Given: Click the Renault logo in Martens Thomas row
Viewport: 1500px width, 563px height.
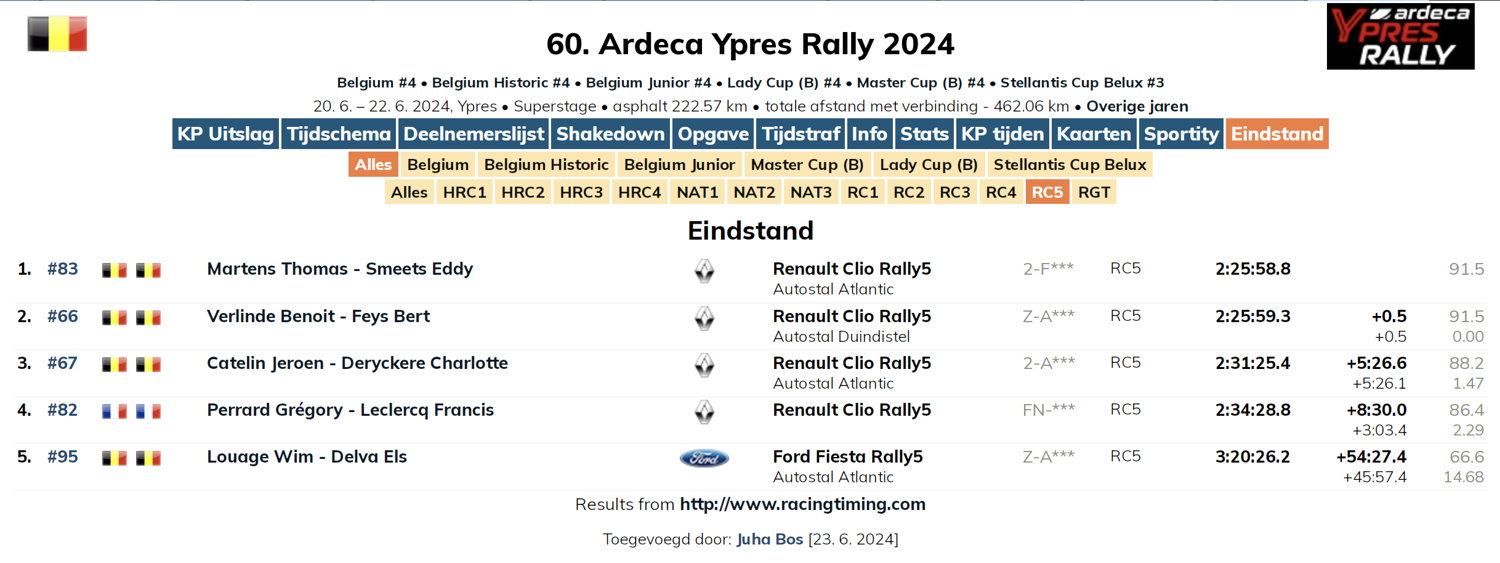Looking at the screenshot, I should coord(704,270).
